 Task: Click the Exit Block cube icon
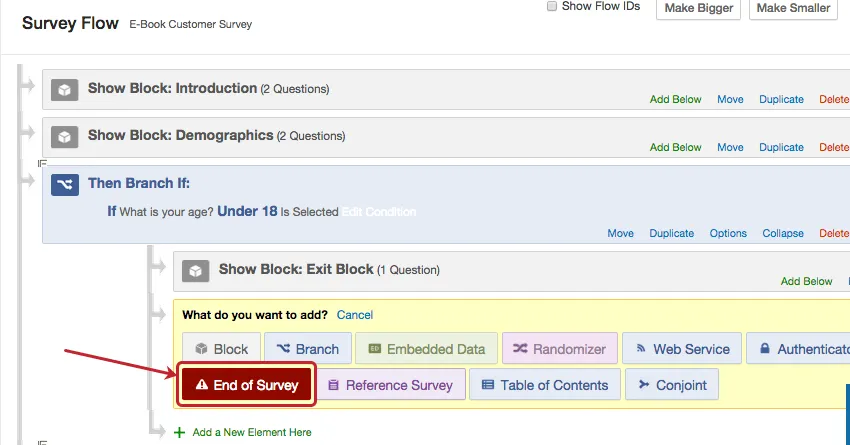click(x=196, y=270)
